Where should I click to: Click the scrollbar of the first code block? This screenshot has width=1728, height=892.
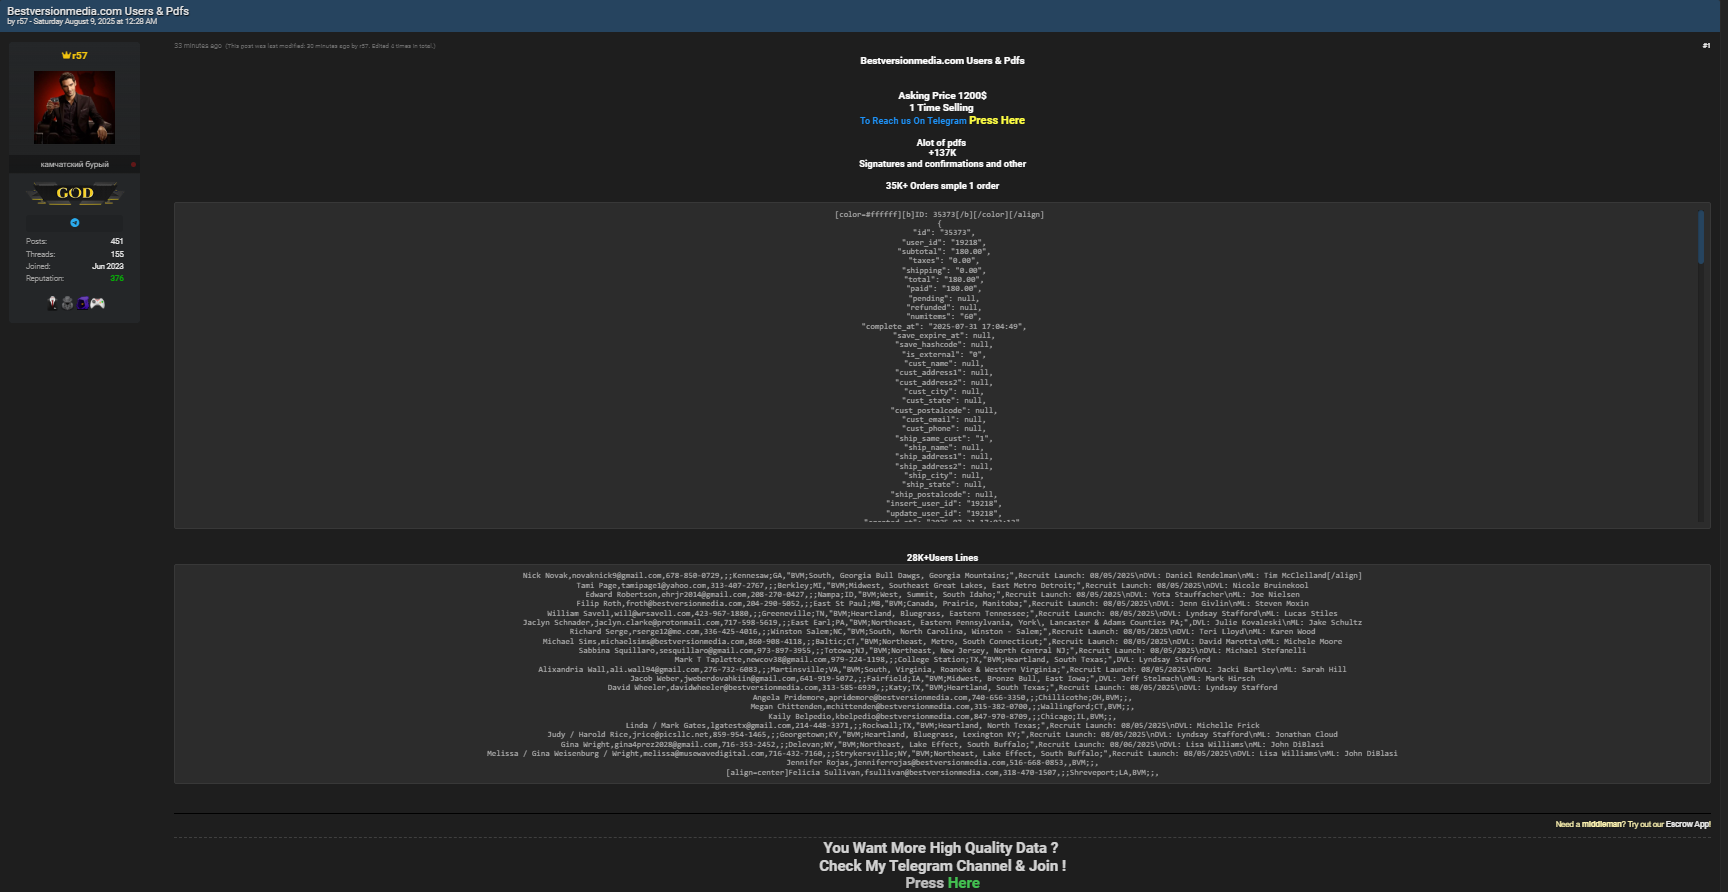pyautogui.click(x=1700, y=237)
